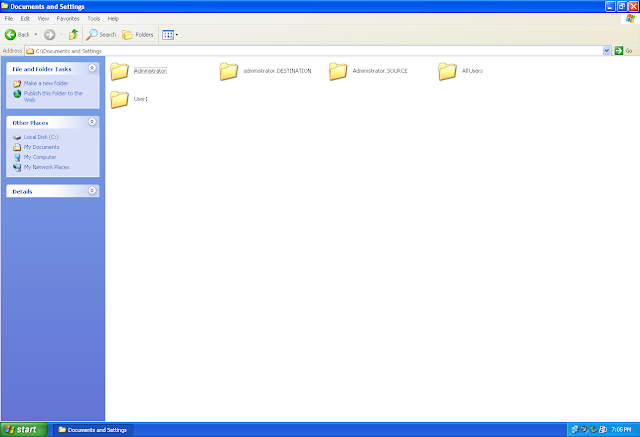
Task: Click the User1 folder name
Action: pyautogui.click(x=141, y=99)
